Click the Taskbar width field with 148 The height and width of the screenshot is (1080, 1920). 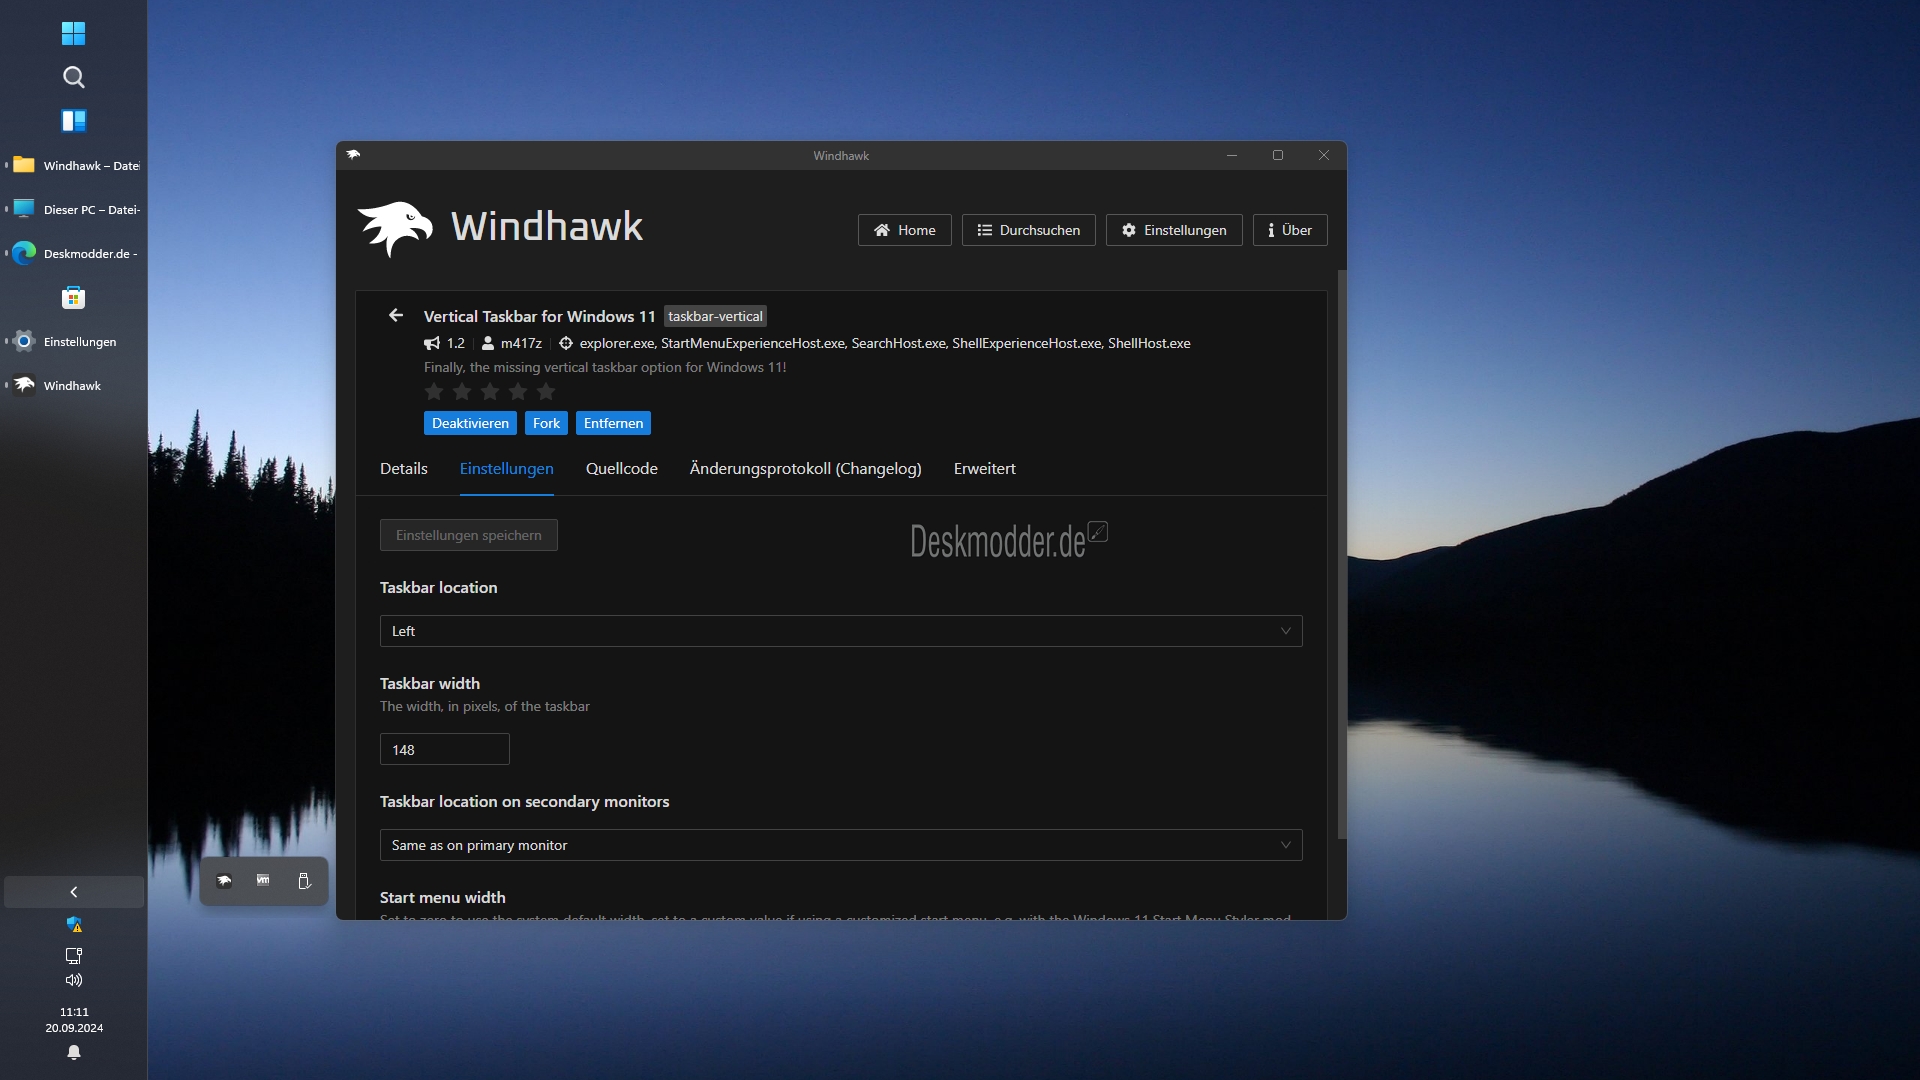445,749
